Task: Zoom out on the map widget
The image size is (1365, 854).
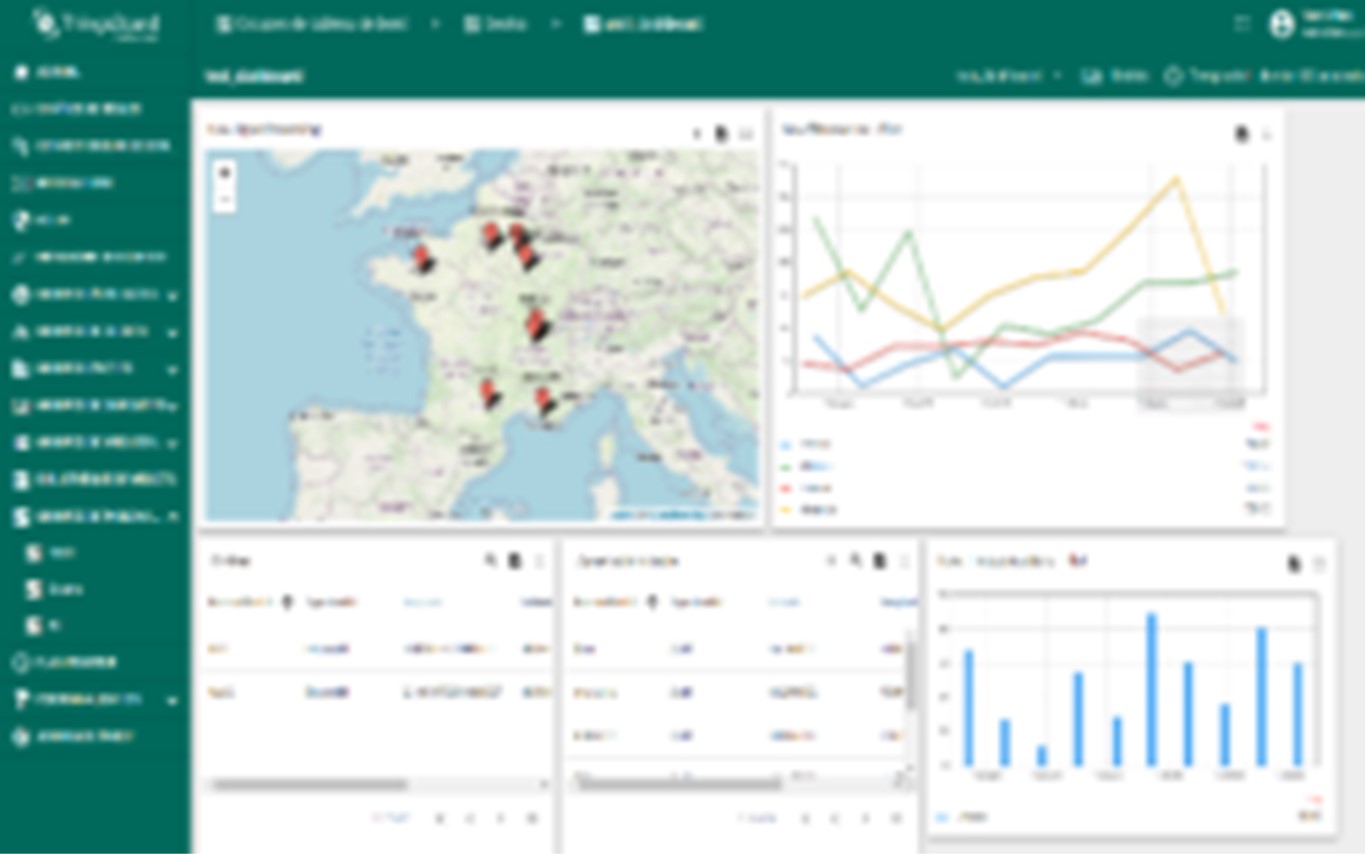Action: pyautogui.click(x=225, y=201)
